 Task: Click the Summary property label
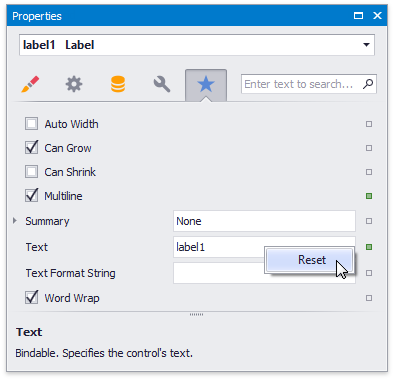point(47,221)
